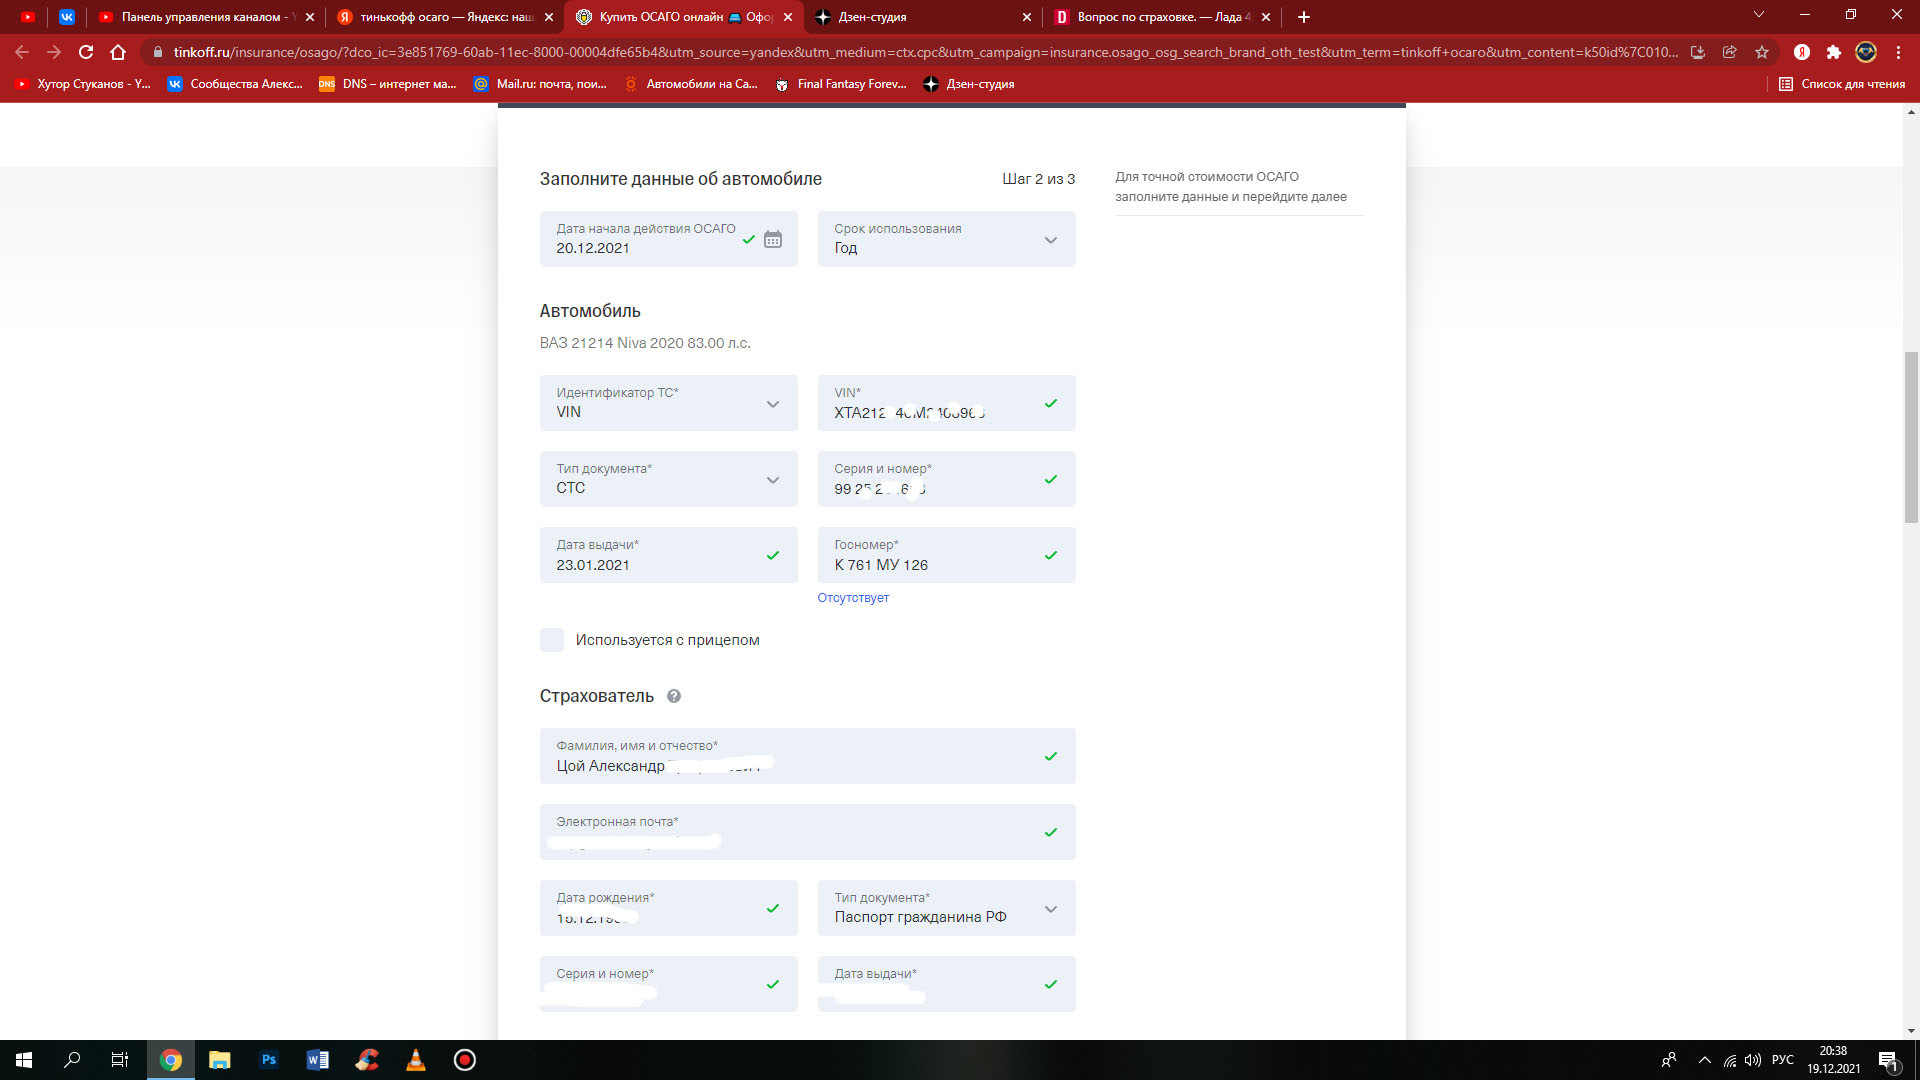Open Task View on taskbar

pos(120,1060)
